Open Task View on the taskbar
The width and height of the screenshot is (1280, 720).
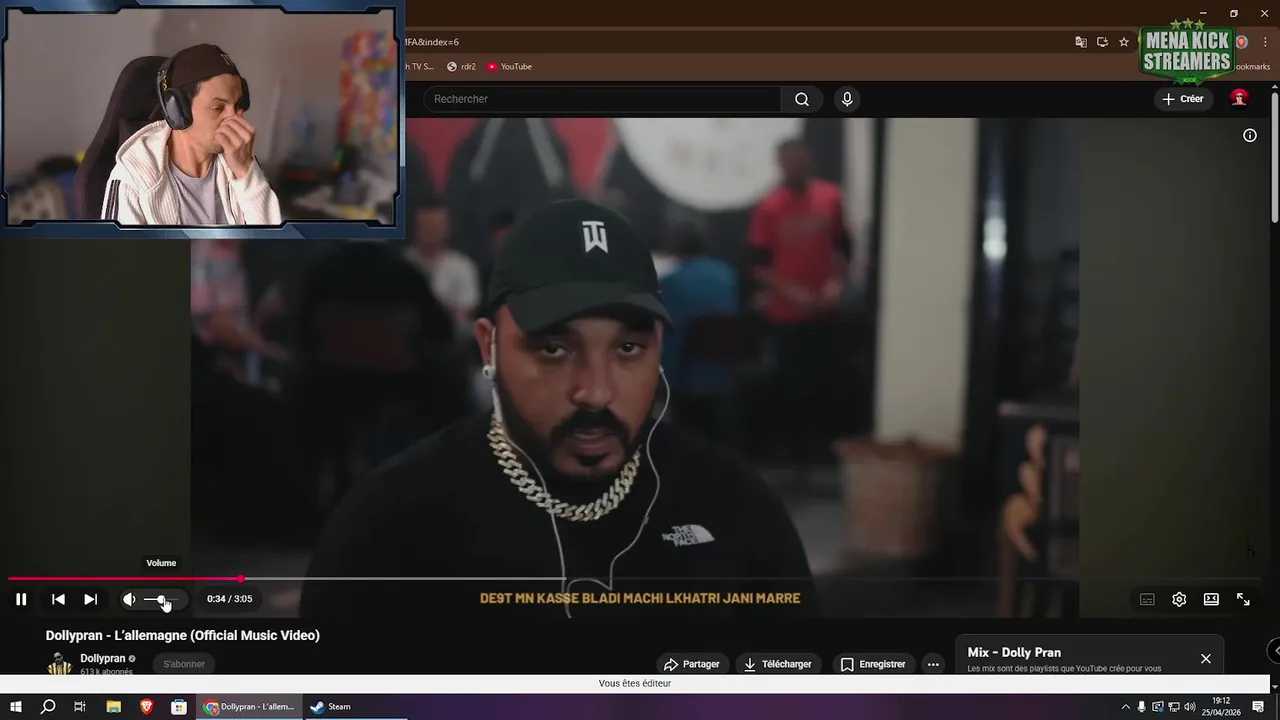[80, 707]
